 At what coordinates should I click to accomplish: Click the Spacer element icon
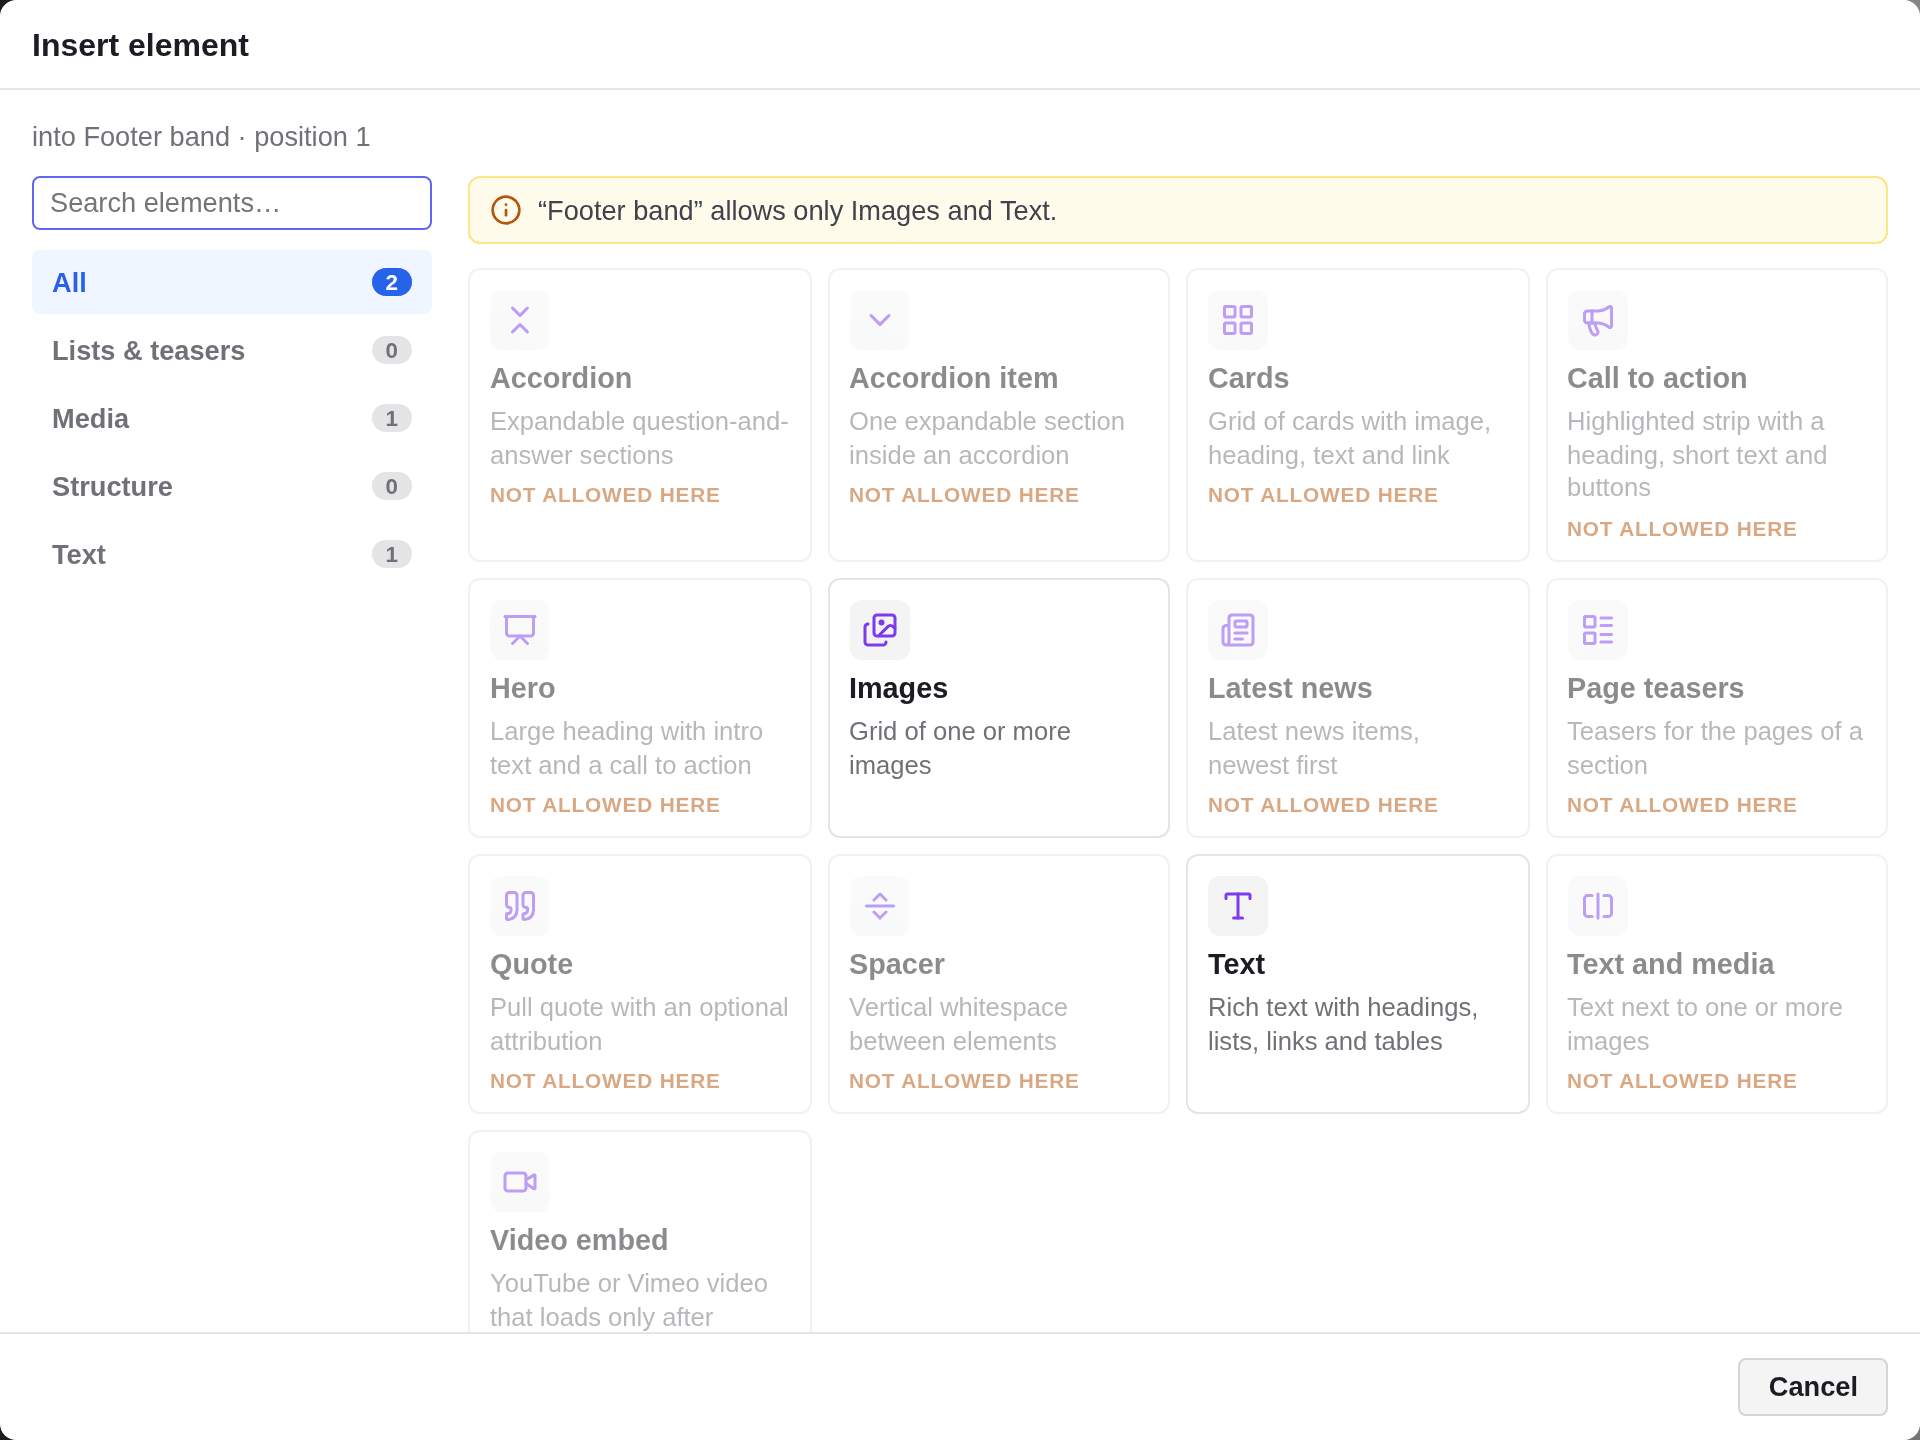tap(879, 906)
